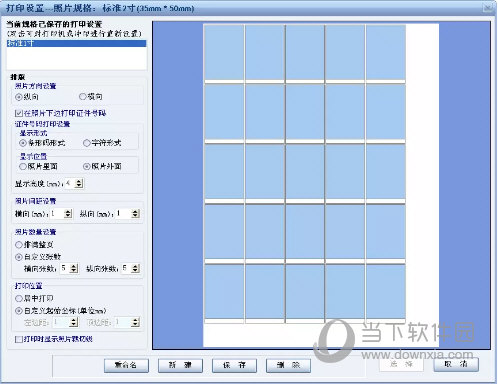
Task: Choose 字符形式 display format
Action: click(x=87, y=143)
